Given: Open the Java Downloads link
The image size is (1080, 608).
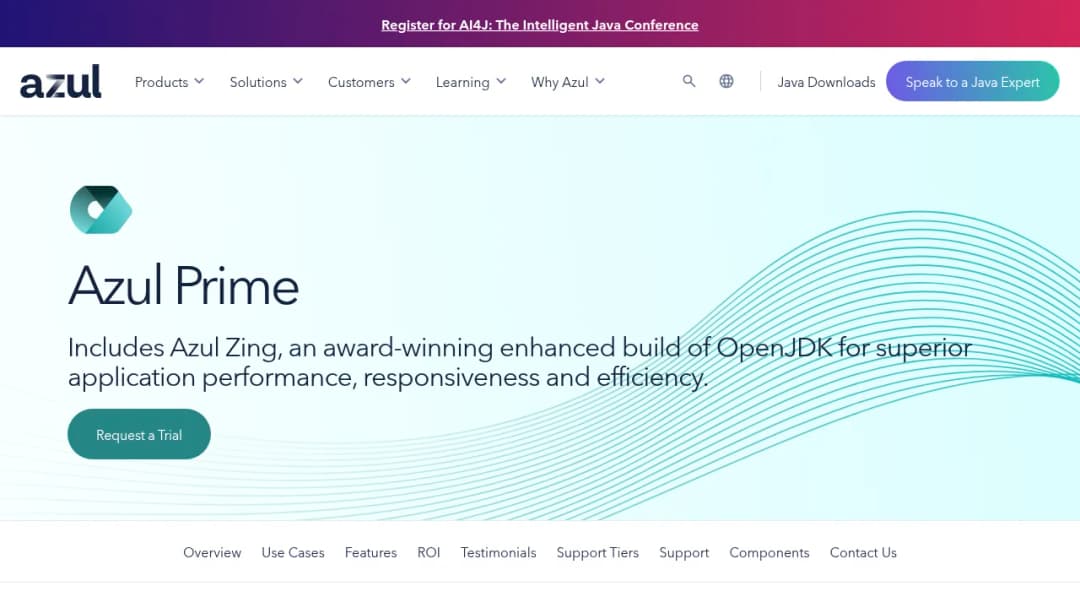Looking at the screenshot, I should [x=827, y=82].
